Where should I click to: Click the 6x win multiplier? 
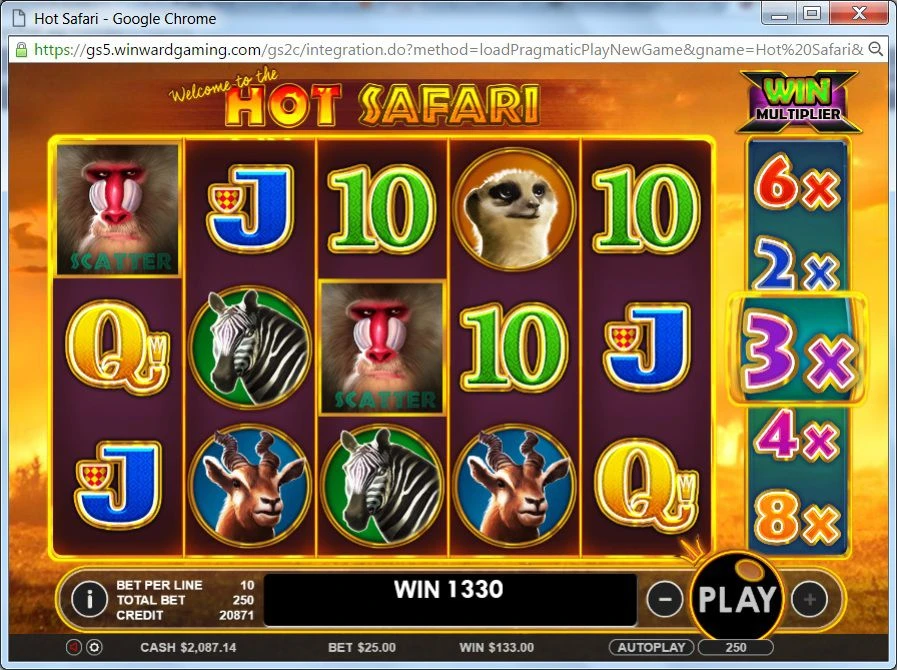point(797,183)
